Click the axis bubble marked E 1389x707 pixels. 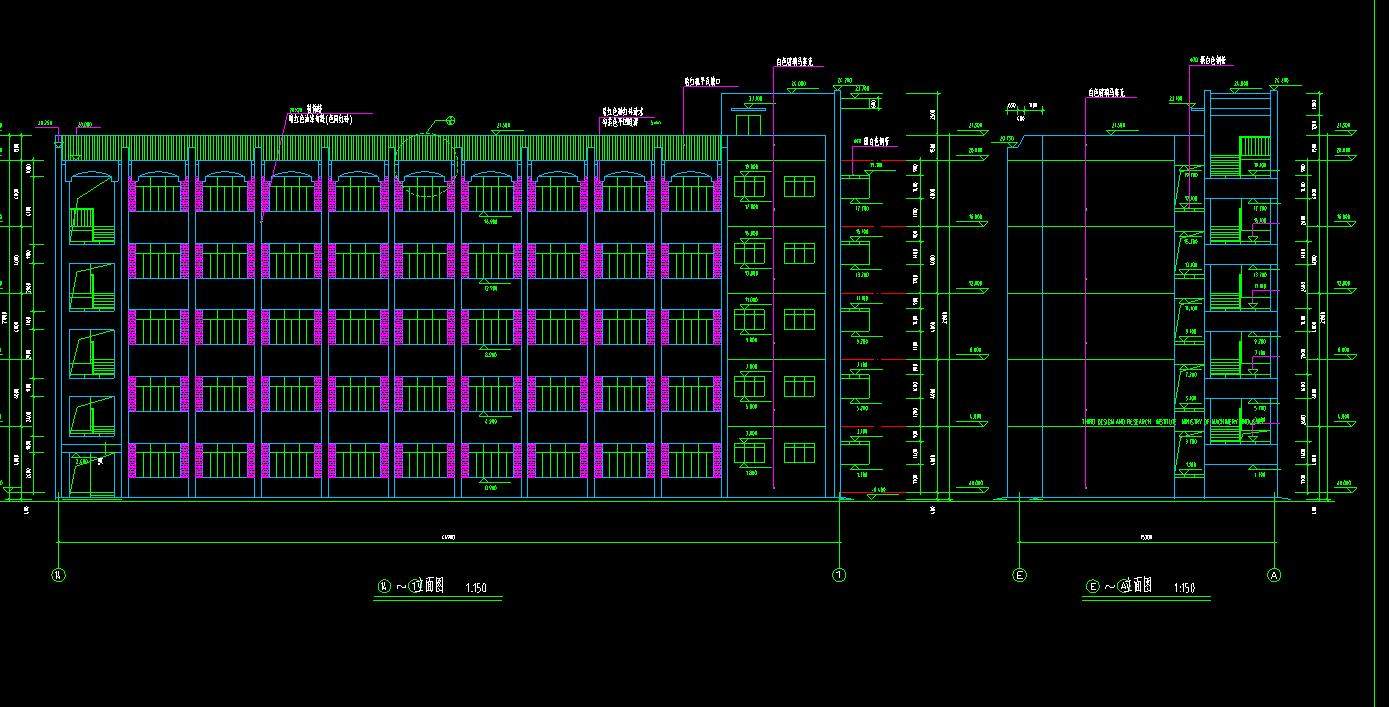click(x=1020, y=575)
